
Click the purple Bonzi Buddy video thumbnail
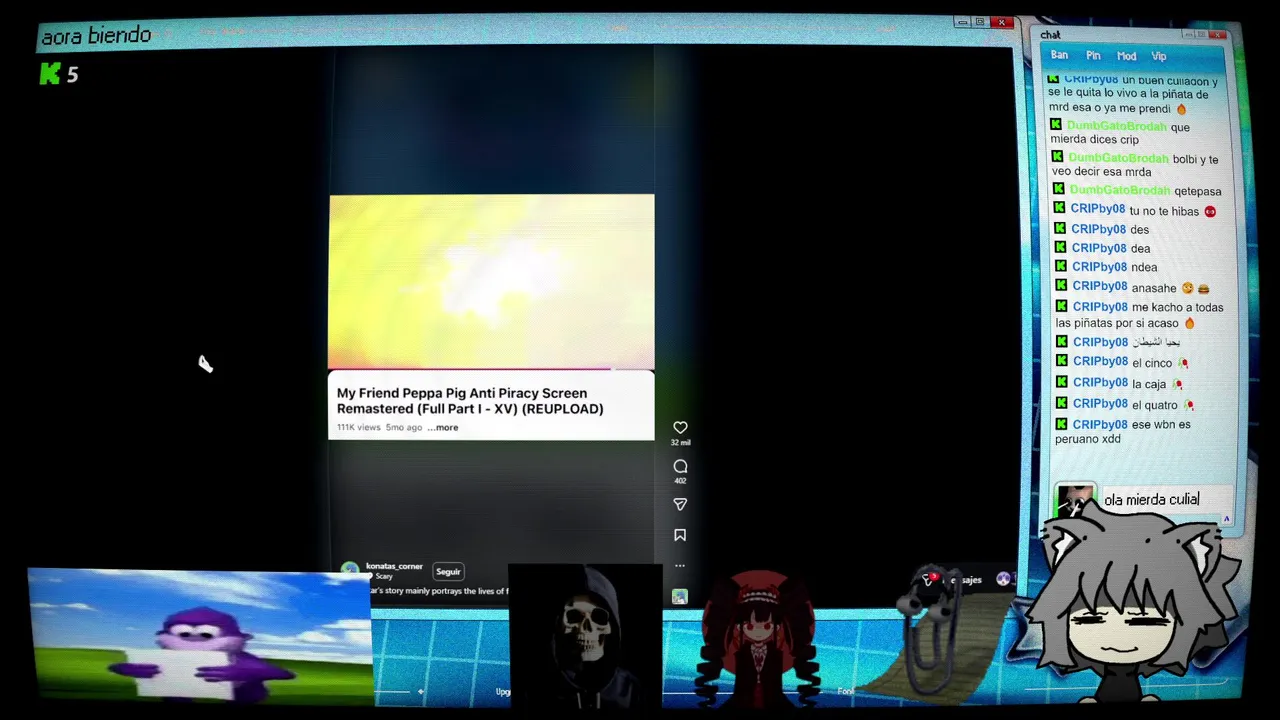[x=200, y=635]
